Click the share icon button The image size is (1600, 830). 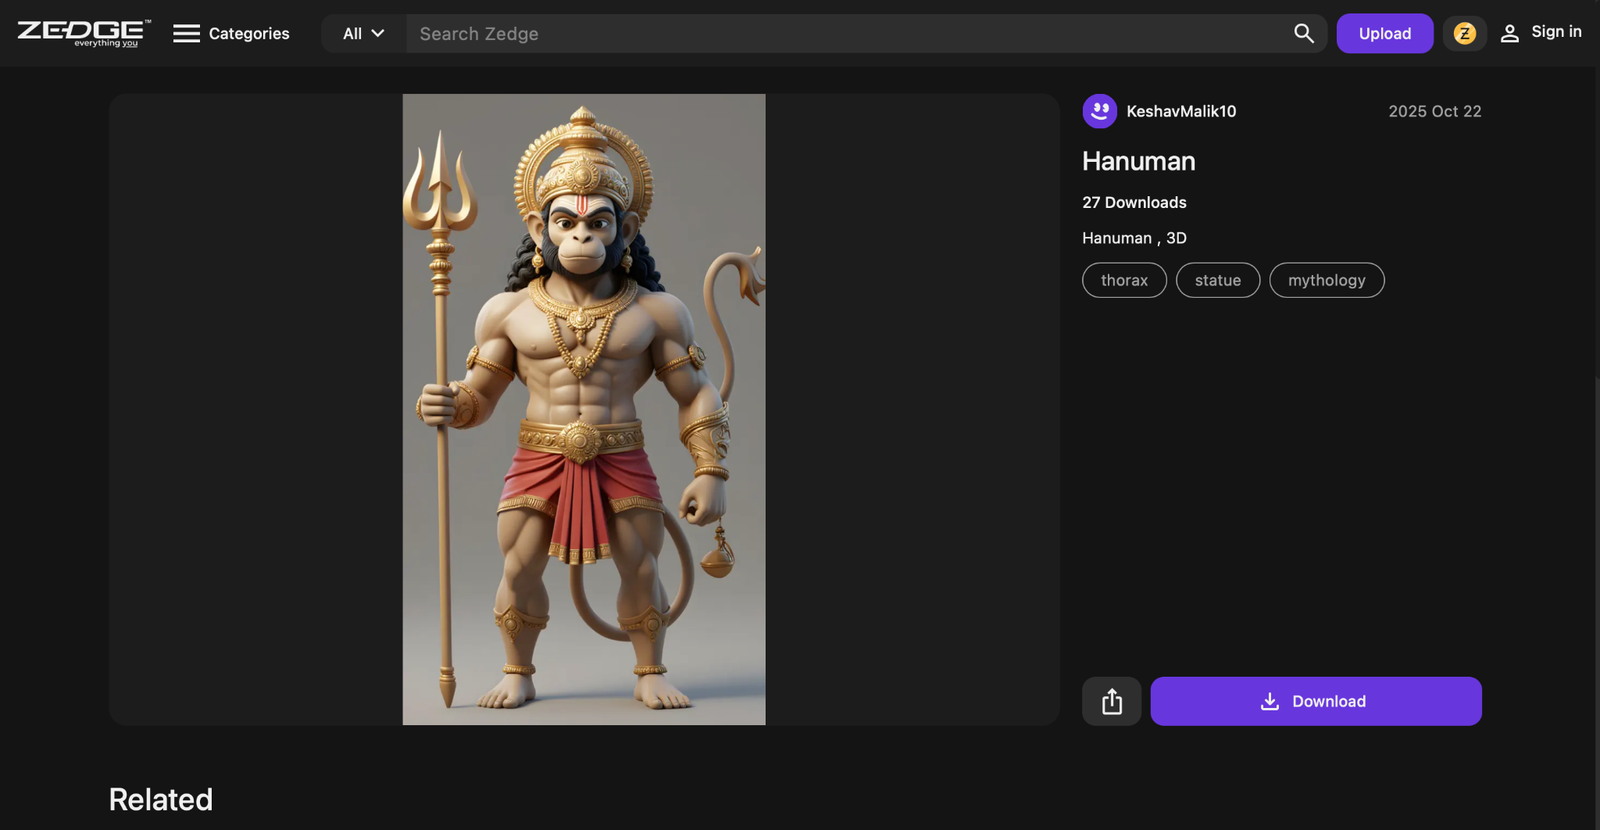click(1112, 701)
